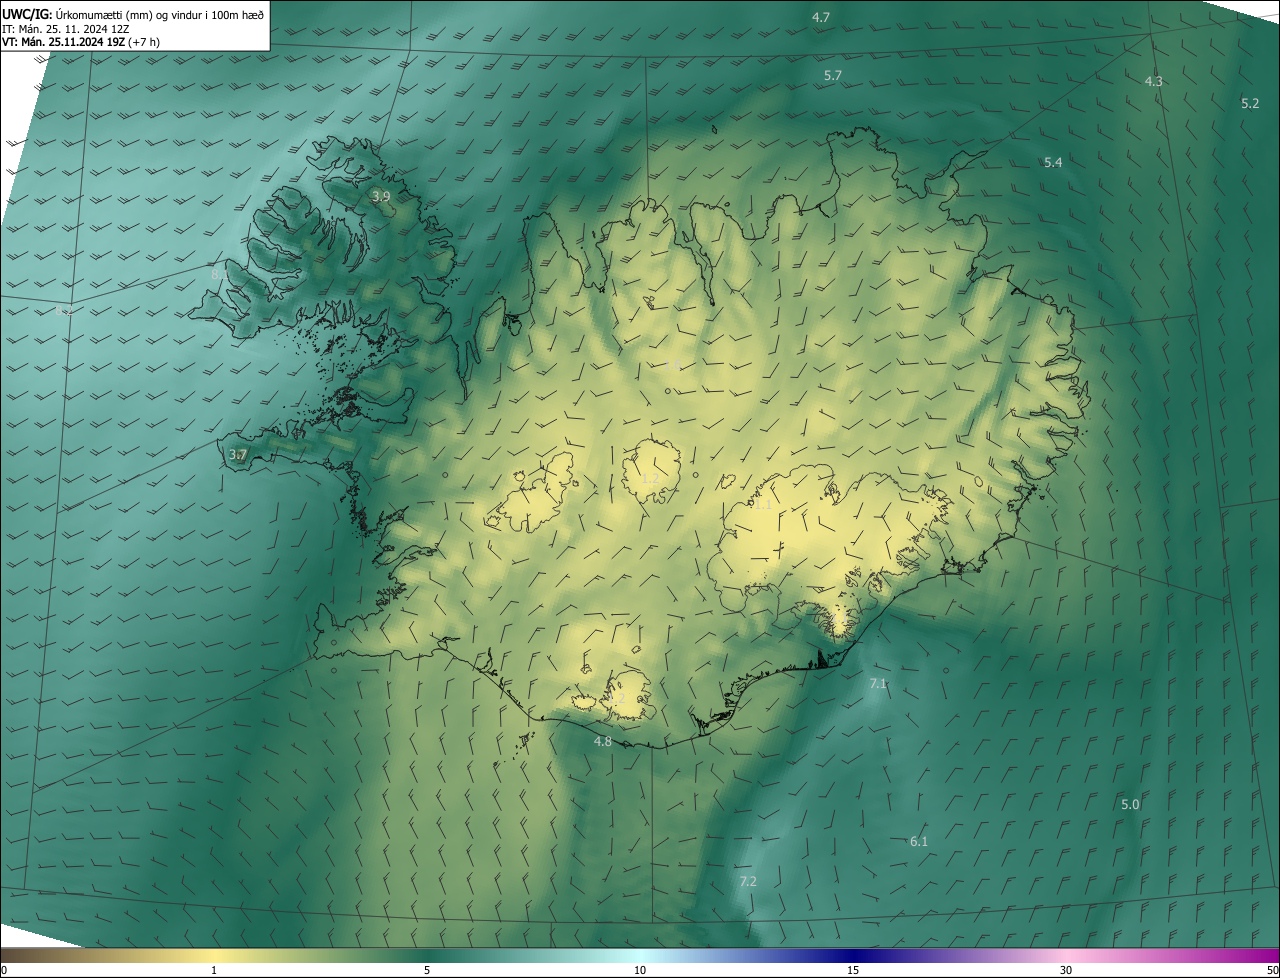This screenshot has height=978, width=1280.
Task: Select the 5.7 map value label
Action: point(833,75)
